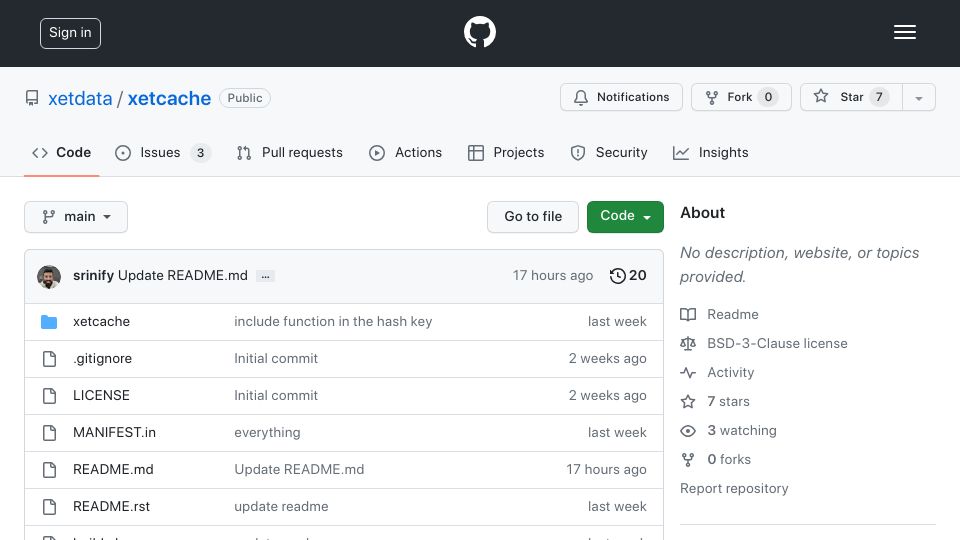Star the xetcache repository
The width and height of the screenshot is (960, 540).
pos(851,97)
